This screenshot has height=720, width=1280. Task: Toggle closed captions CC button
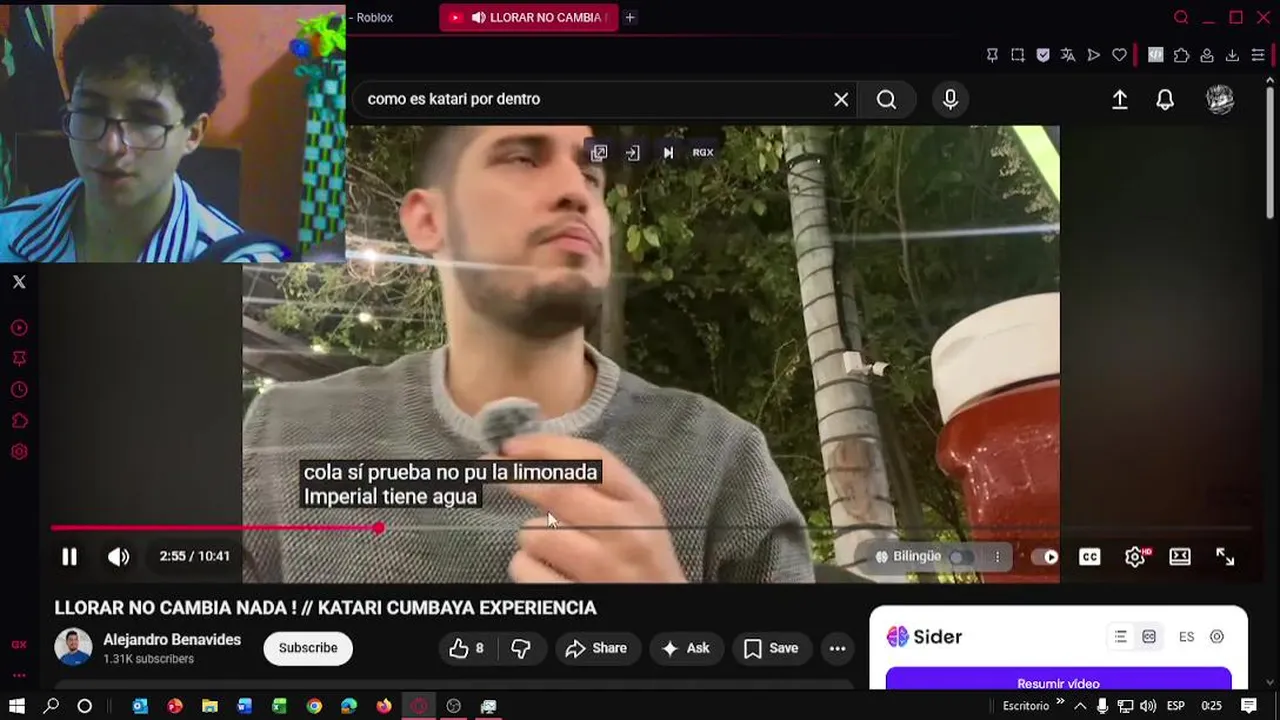coord(1089,557)
